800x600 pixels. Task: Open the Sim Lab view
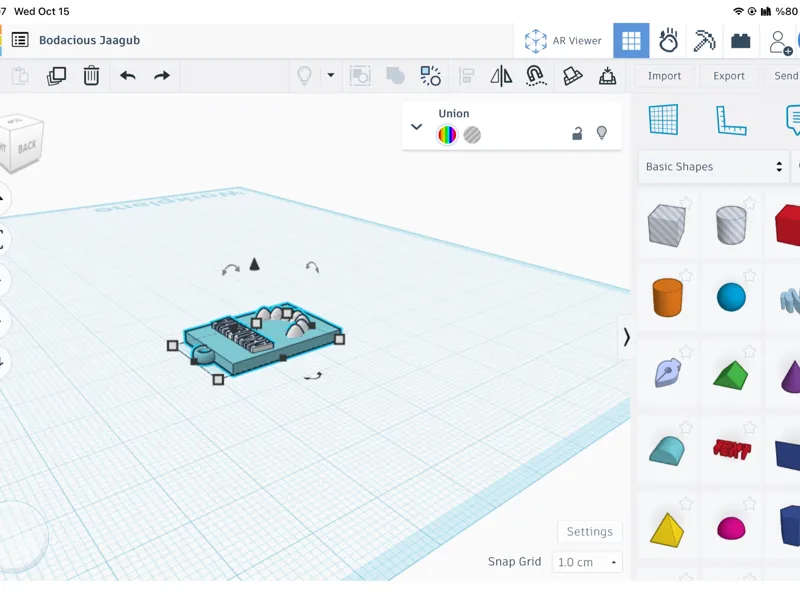[x=668, y=40]
